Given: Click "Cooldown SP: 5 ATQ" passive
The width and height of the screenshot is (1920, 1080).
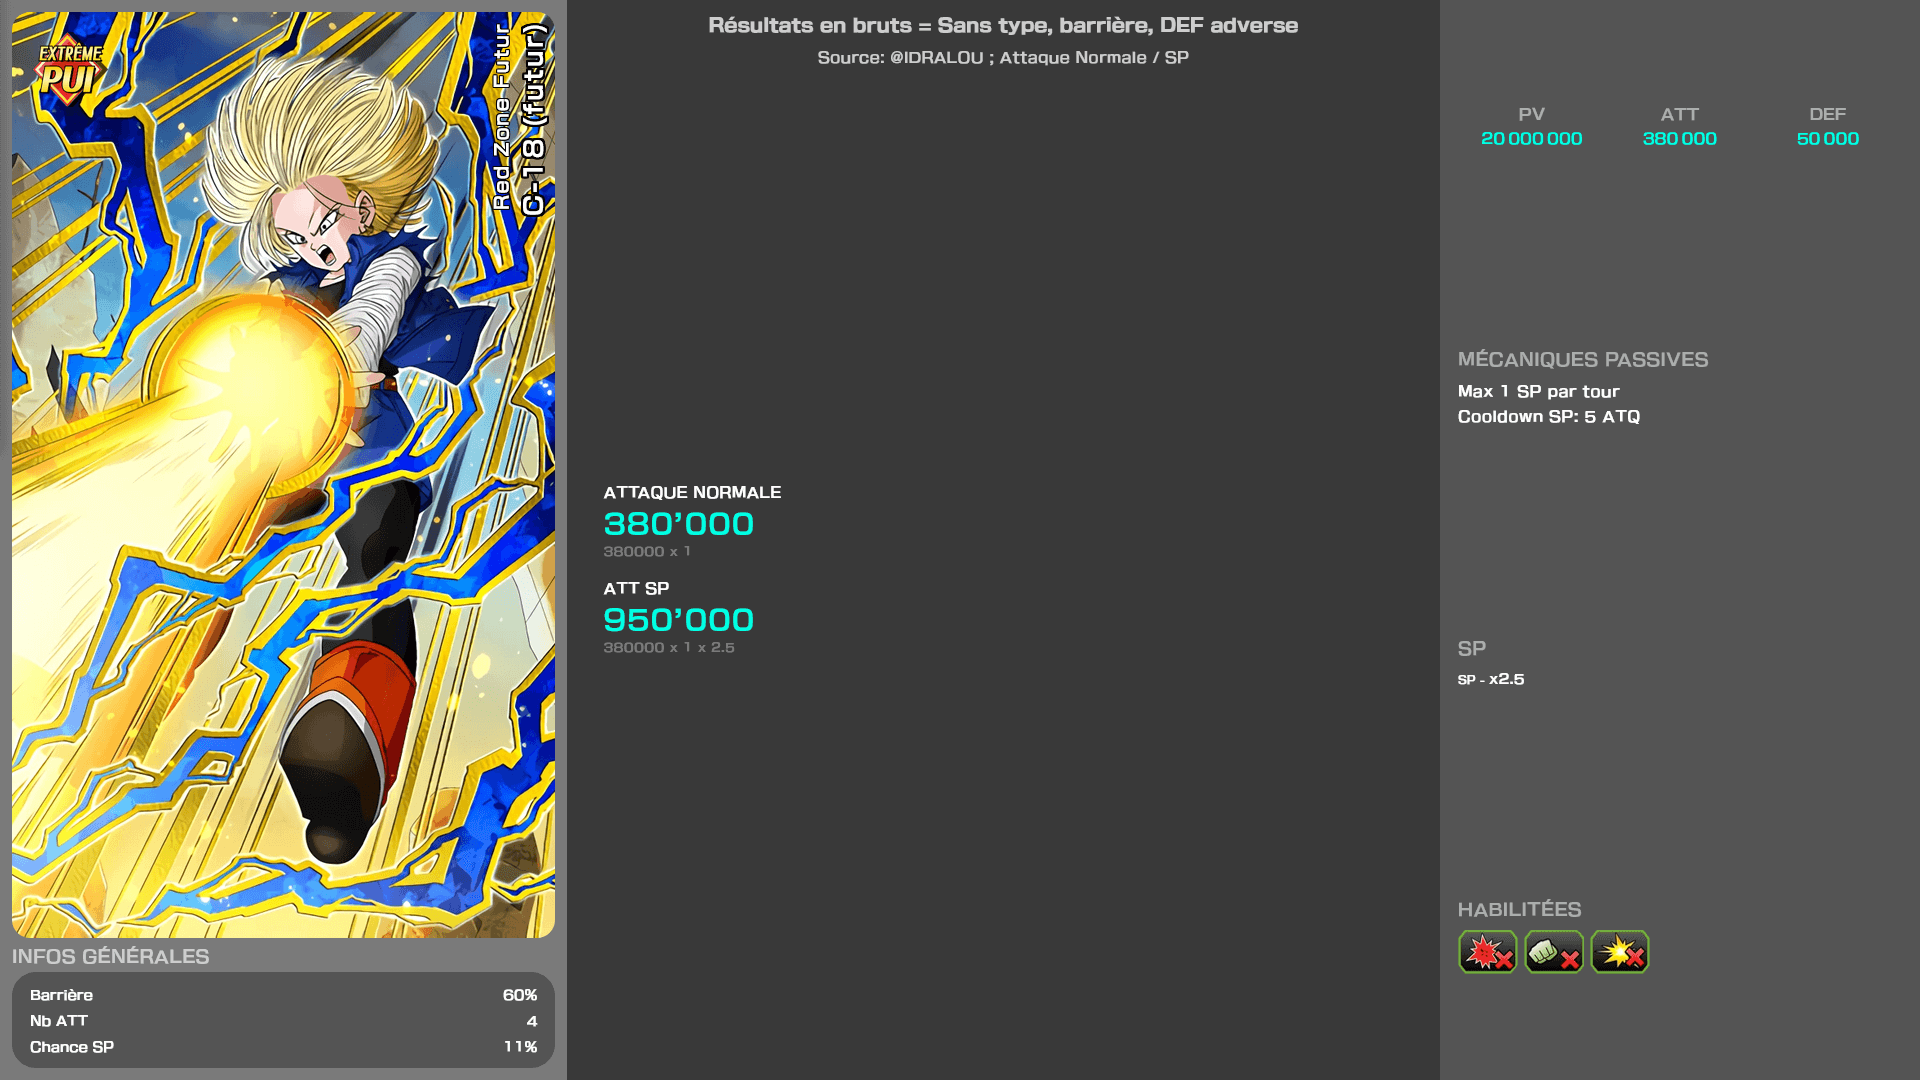Looking at the screenshot, I should point(1548,417).
